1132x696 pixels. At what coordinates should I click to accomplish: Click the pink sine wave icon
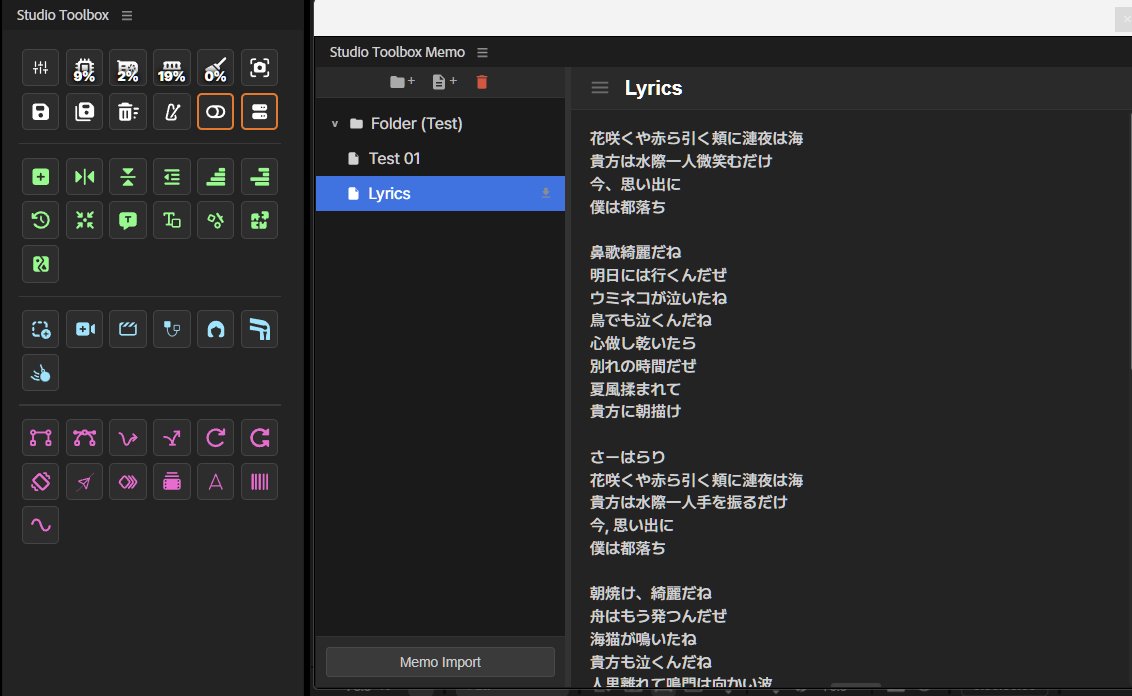[40, 526]
